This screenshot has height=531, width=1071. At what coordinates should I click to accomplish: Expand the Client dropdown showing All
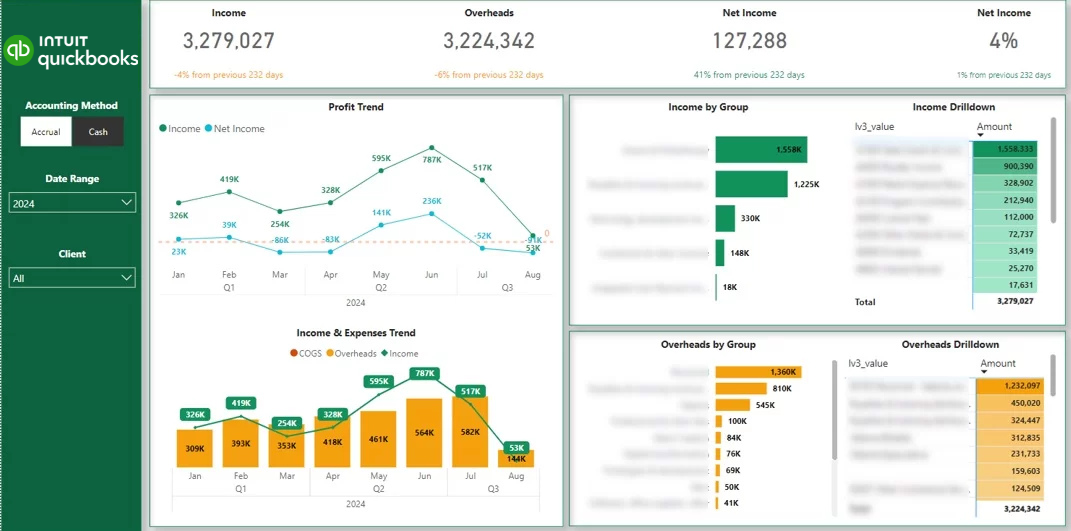point(72,278)
